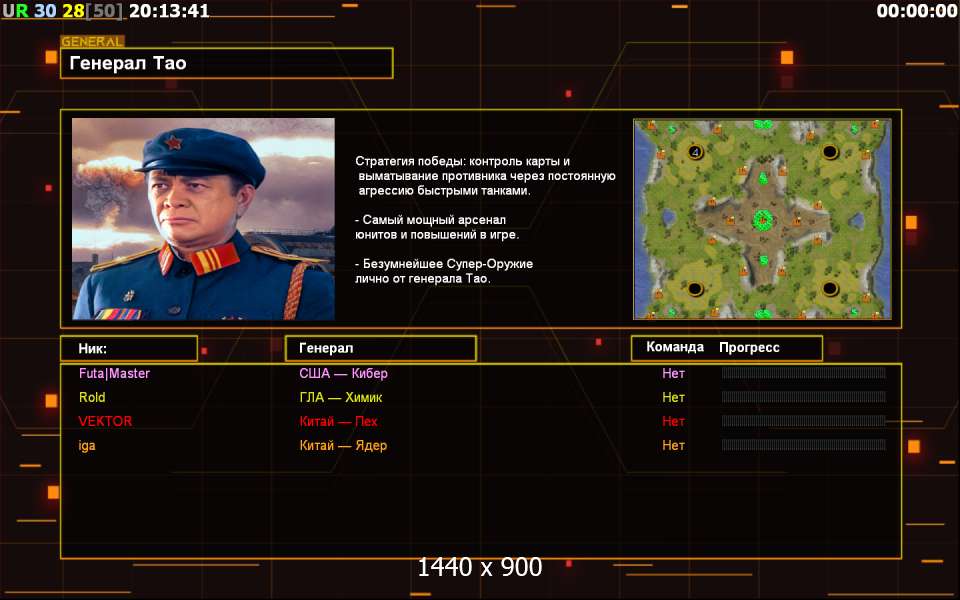Click team value 'Нет' for Rold
This screenshot has width=960, height=600.
pos(673,397)
